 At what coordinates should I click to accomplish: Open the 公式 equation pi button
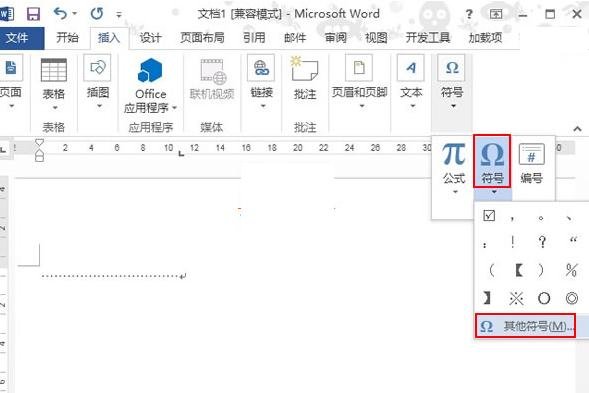[x=454, y=168]
